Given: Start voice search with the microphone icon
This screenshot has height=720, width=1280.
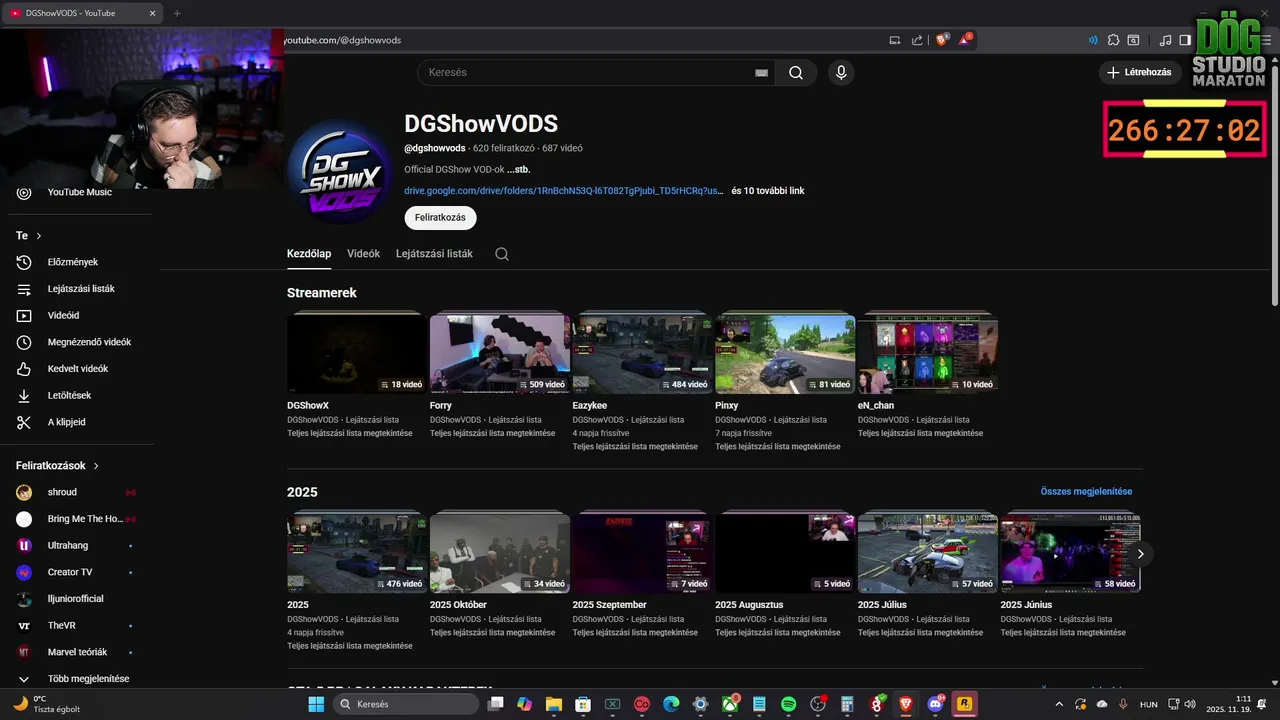Looking at the screenshot, I should coord(841,72).
